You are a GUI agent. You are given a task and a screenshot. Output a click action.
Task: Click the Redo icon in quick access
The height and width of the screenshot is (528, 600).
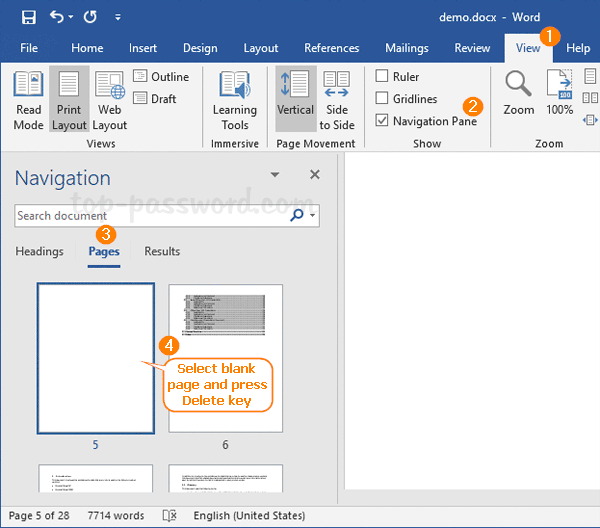[x=90, y=17]
